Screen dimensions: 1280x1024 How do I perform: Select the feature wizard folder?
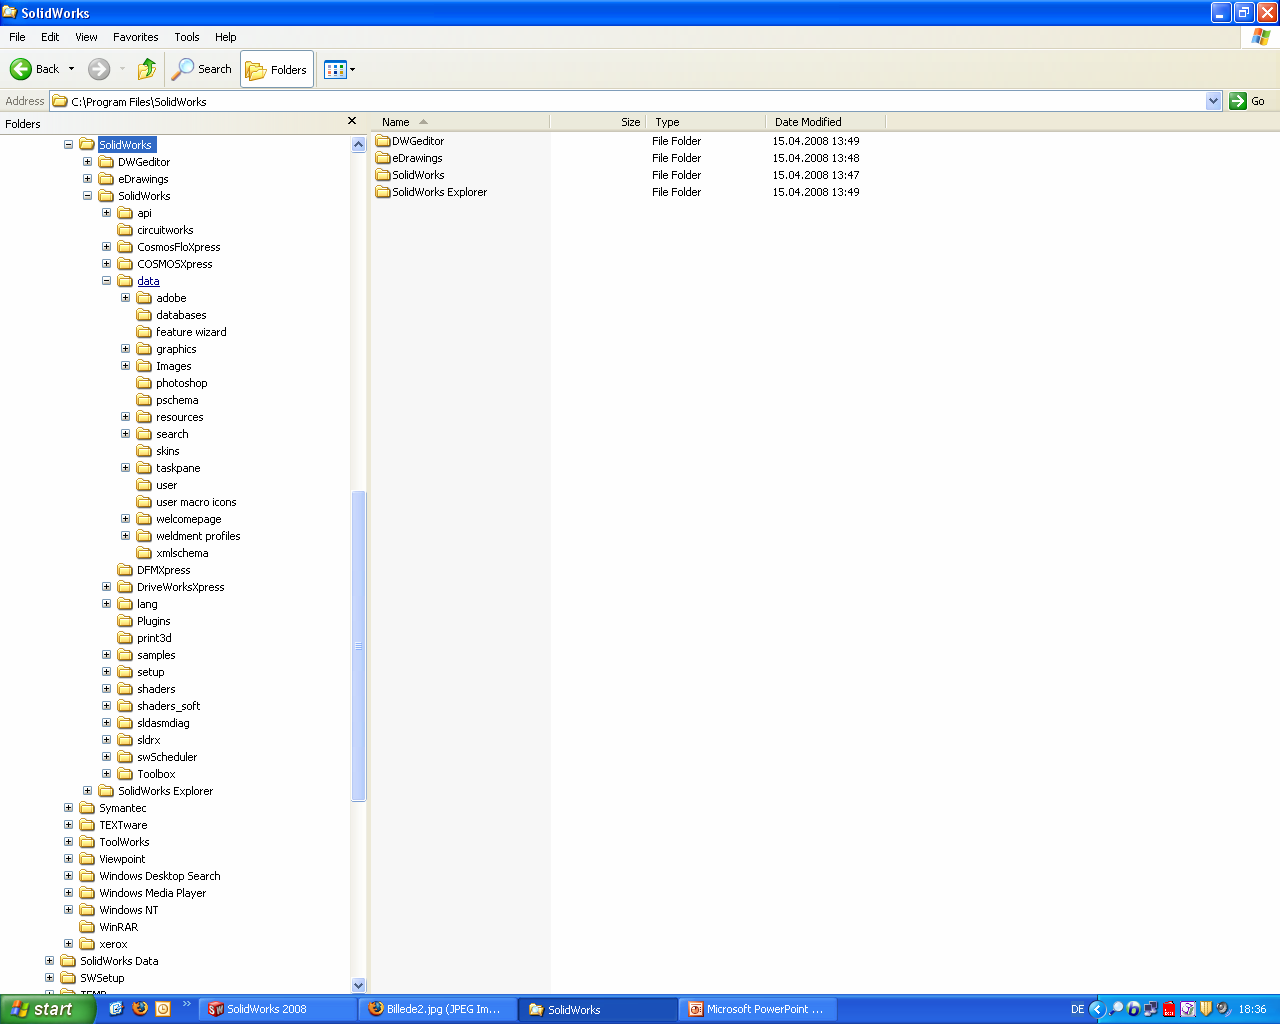coord(191,332)
